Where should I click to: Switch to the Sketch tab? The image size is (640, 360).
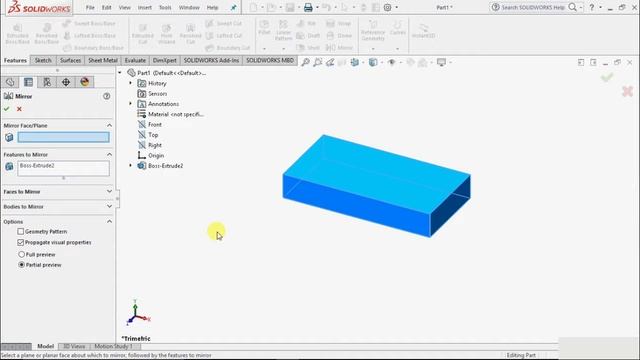point(43,60)
